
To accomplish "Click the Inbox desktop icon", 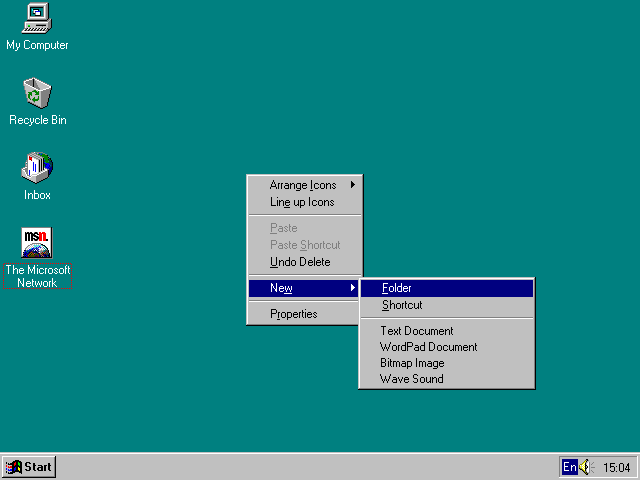I will pos(37,168).
